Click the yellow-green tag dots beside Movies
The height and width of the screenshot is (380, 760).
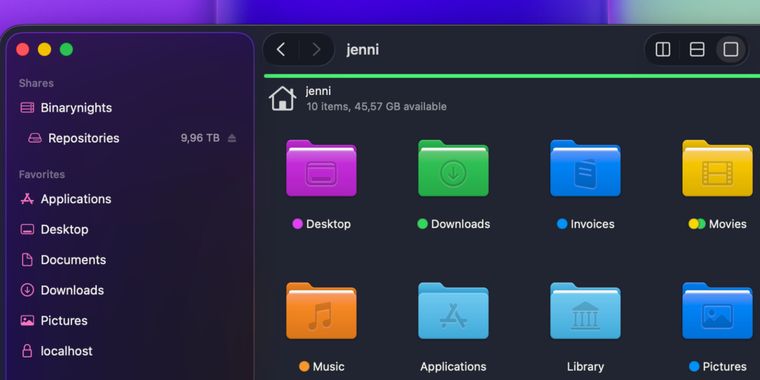697,224
